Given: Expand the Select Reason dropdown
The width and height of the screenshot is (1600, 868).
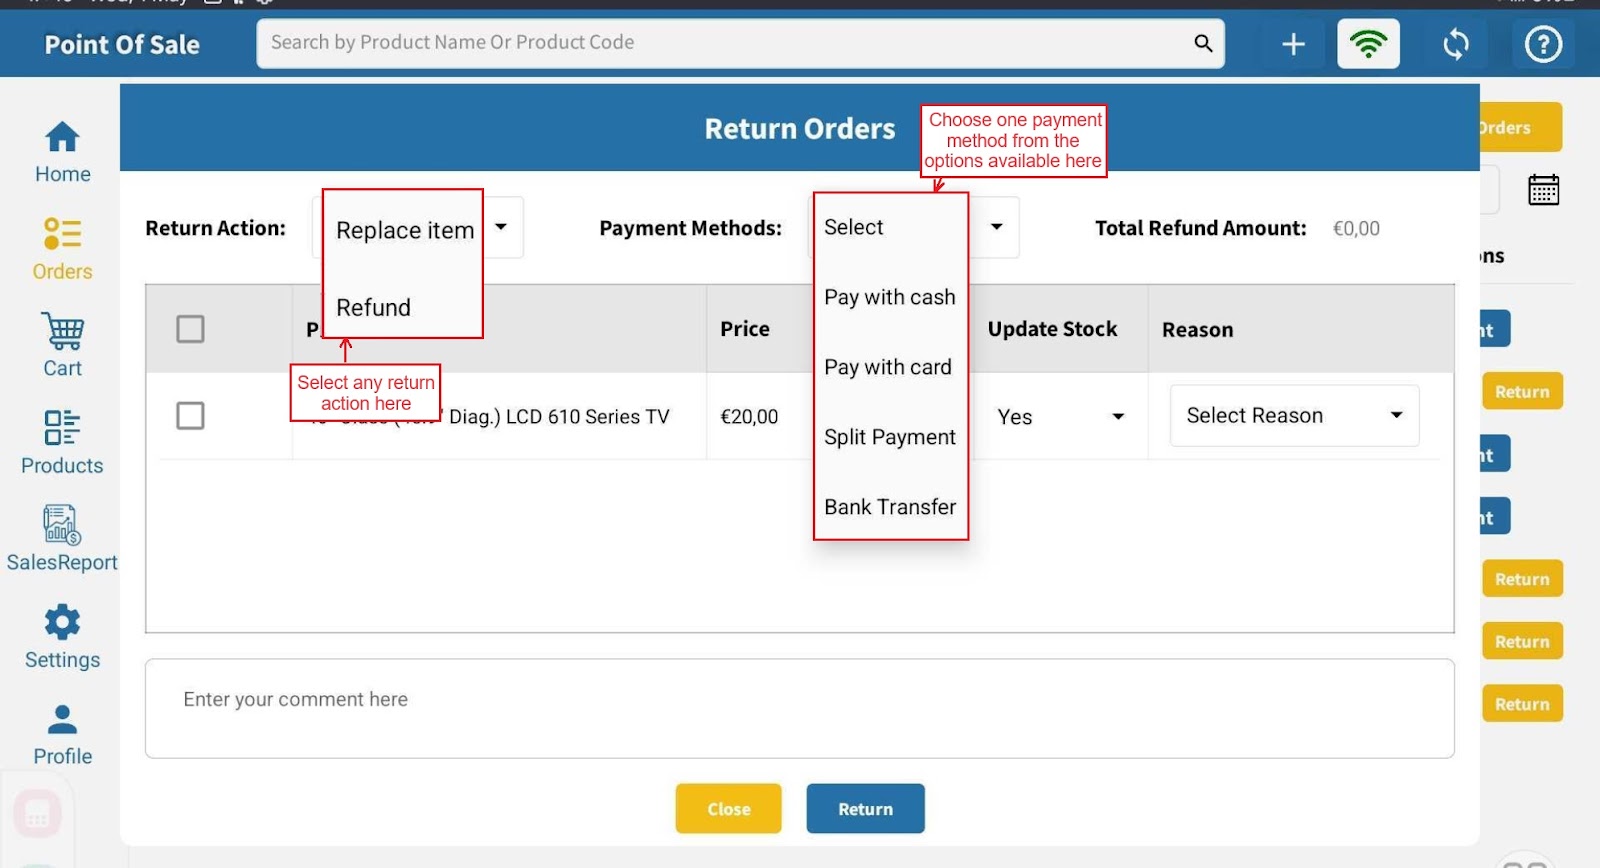Looking at the screenshot, I should pyautogui.click(x=1294, y=416).
